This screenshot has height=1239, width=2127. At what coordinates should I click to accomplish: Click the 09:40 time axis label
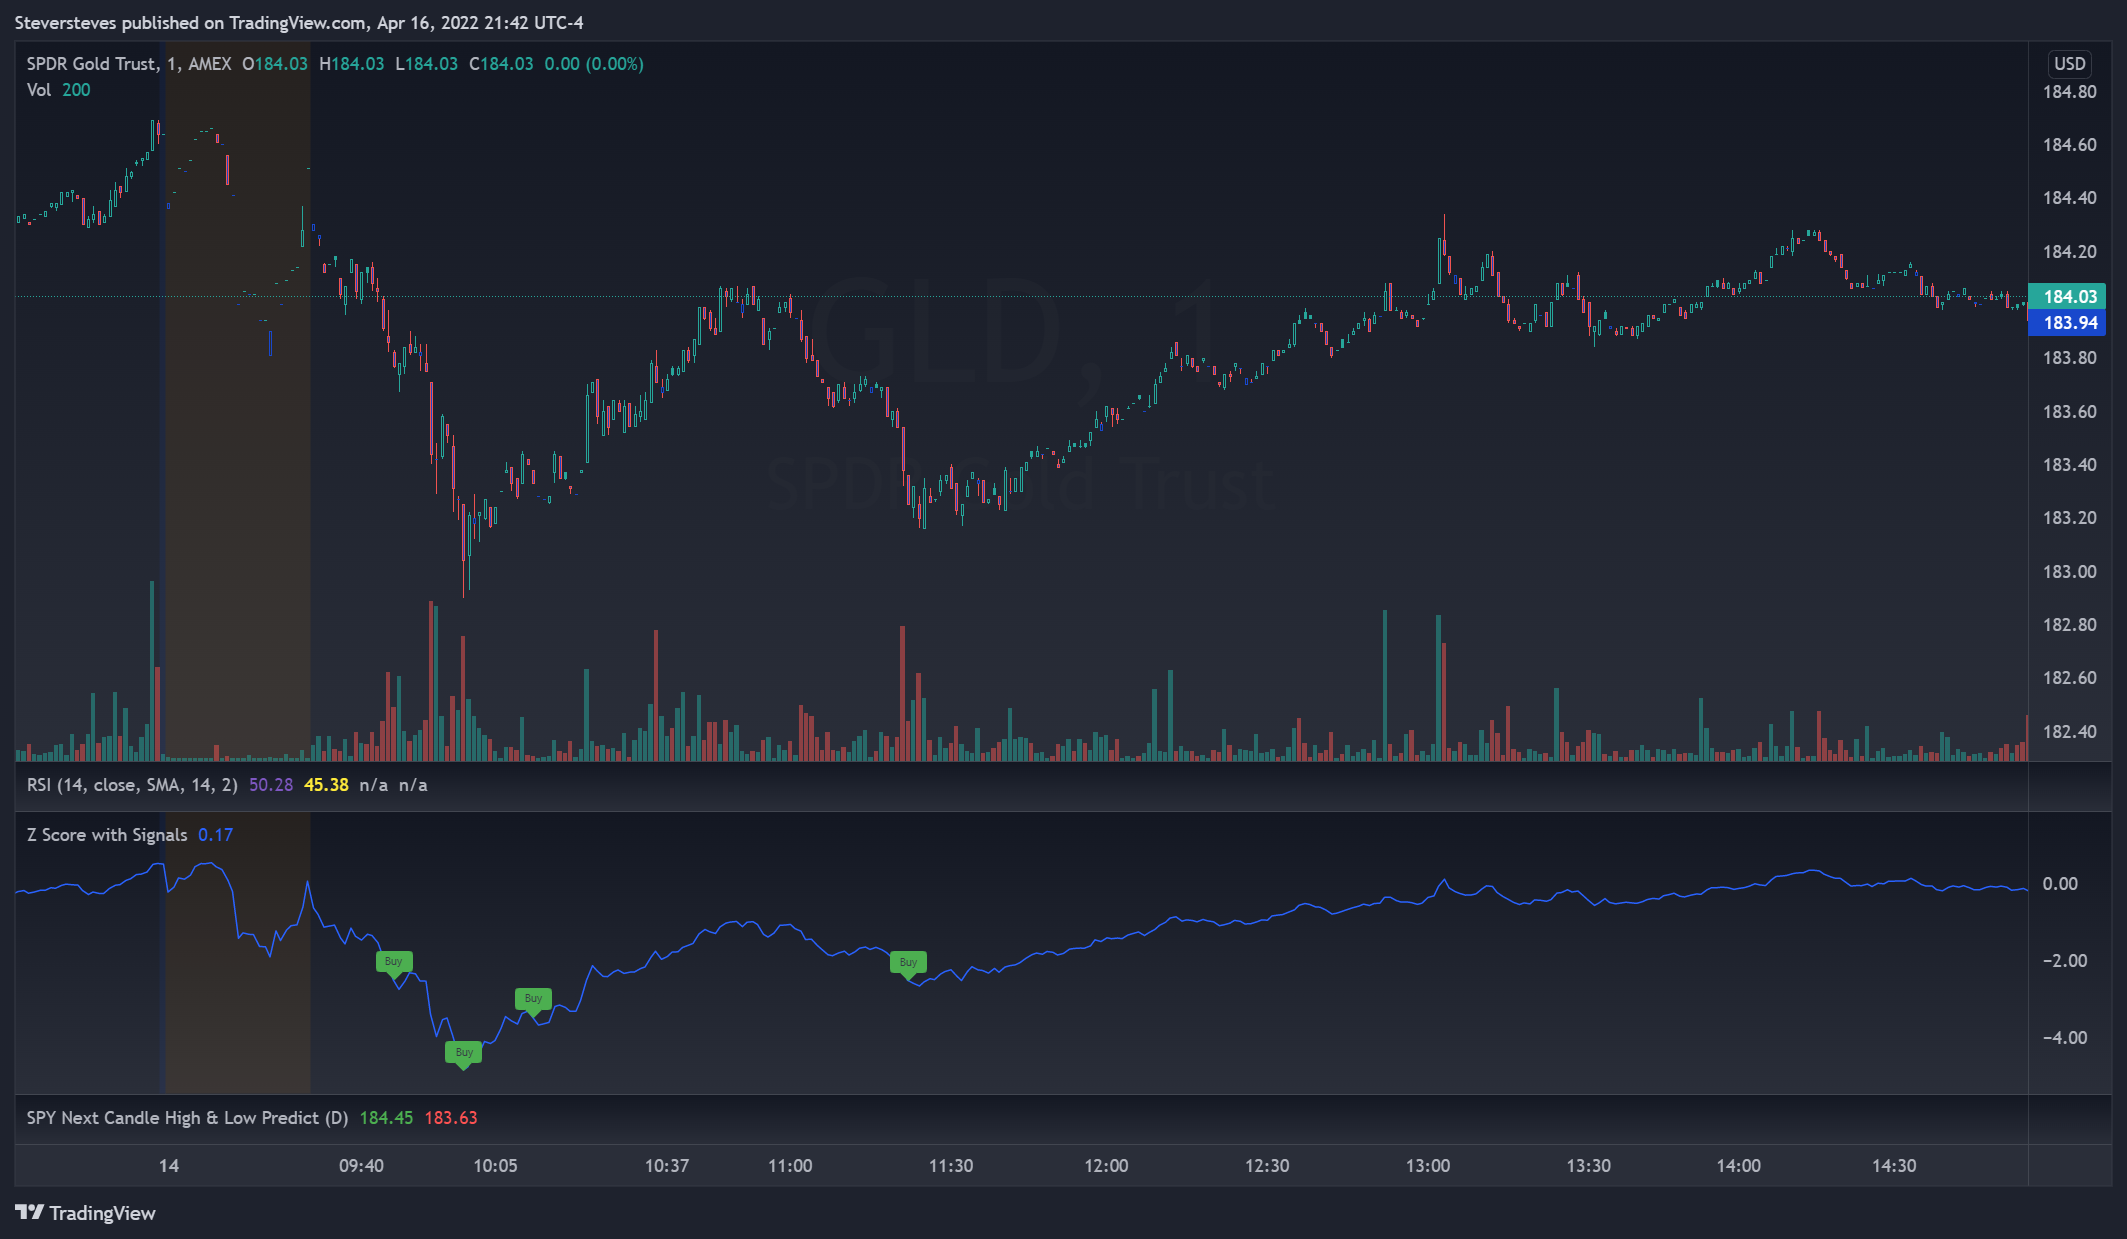(361, 1166)
